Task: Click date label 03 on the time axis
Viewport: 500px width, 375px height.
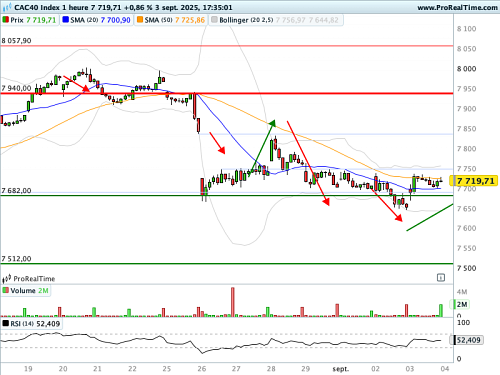Action: click(410, 369)
